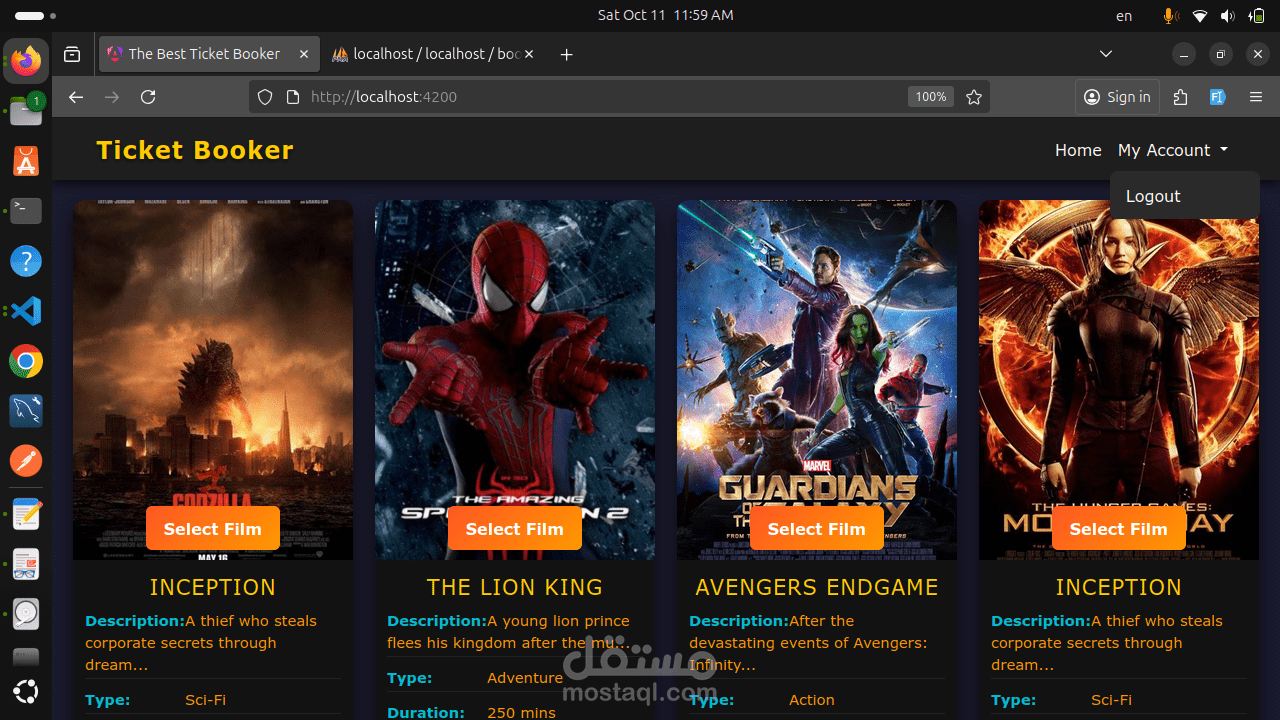Open the Firefox hamburger application menu

tap(1257, 97)
